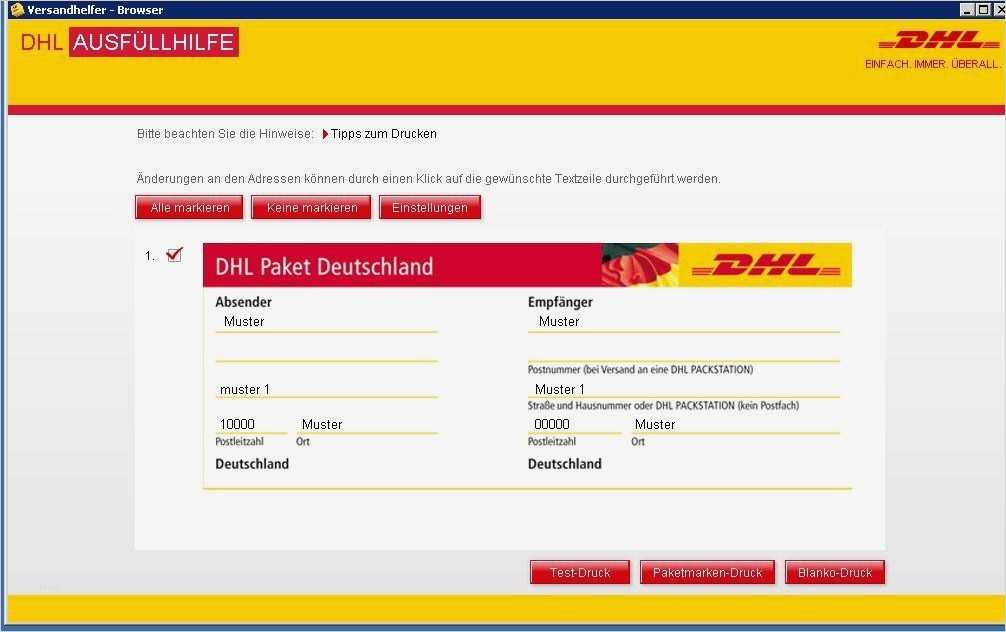This screenshot has height=632, width=1006.
Task: Maximize the Versandhelfer browser window
Action: (983, 10)
